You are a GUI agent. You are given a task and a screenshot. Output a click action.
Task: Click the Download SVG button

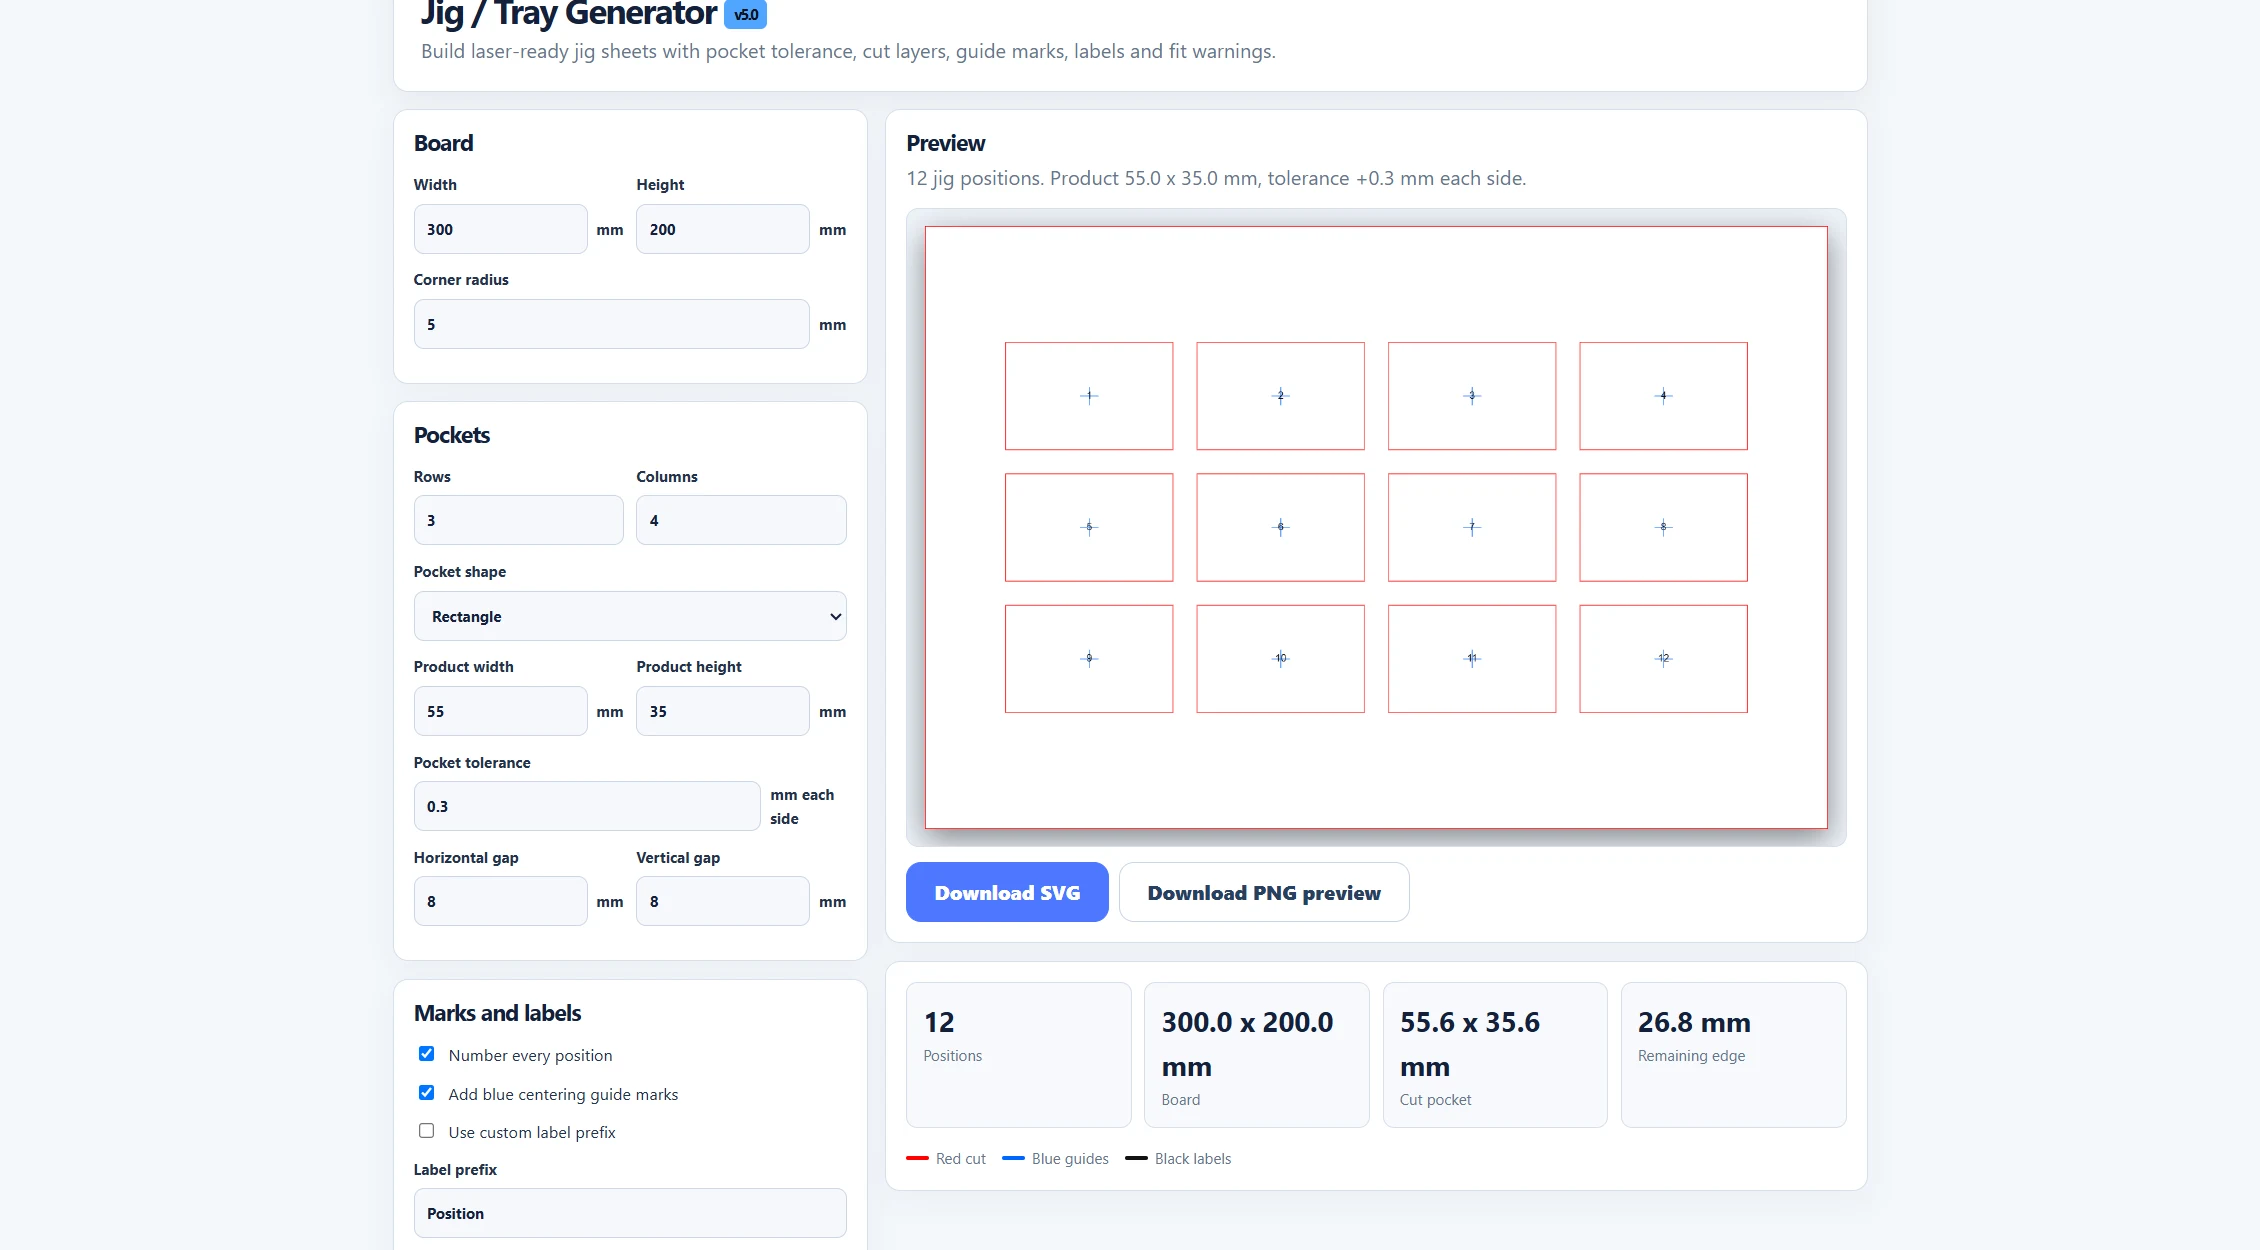1007,892
